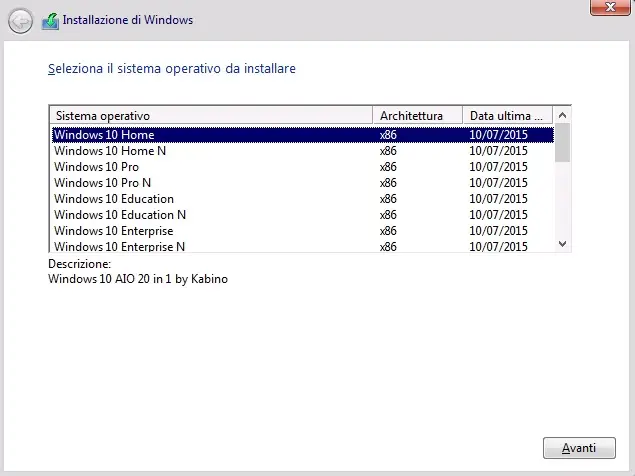Go back using the round arrow button
Screen dimensions: 635x476
(20, 21)
